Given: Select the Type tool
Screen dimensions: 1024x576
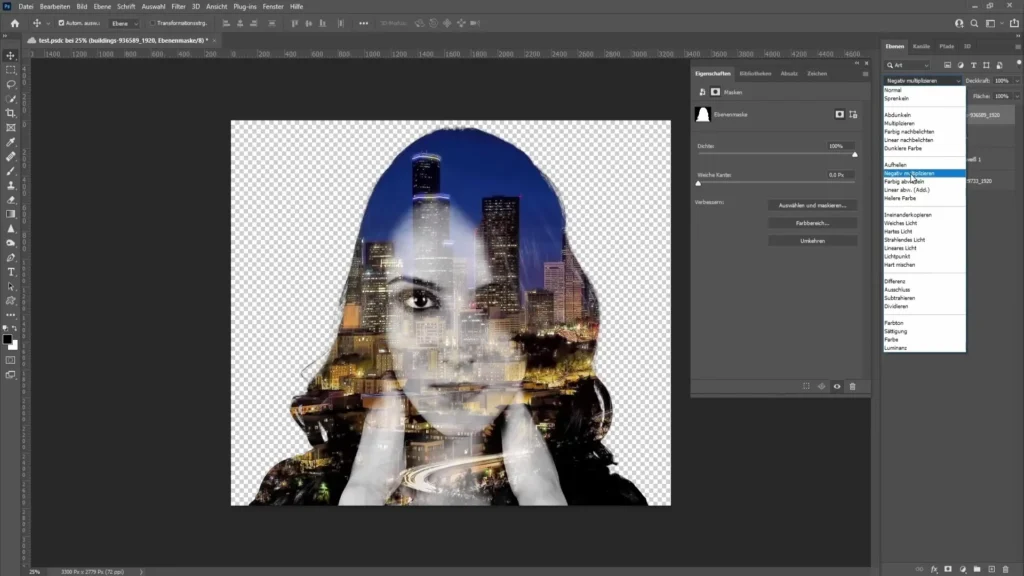Looking at the screenshot, I should [x=11, y=271].
